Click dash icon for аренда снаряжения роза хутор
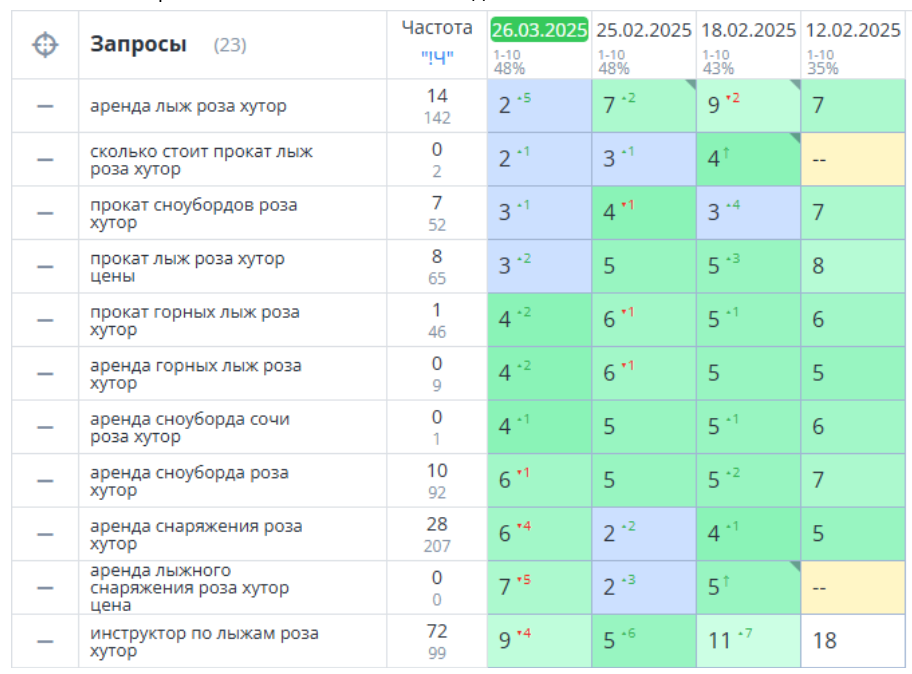 tap(45, 534)
